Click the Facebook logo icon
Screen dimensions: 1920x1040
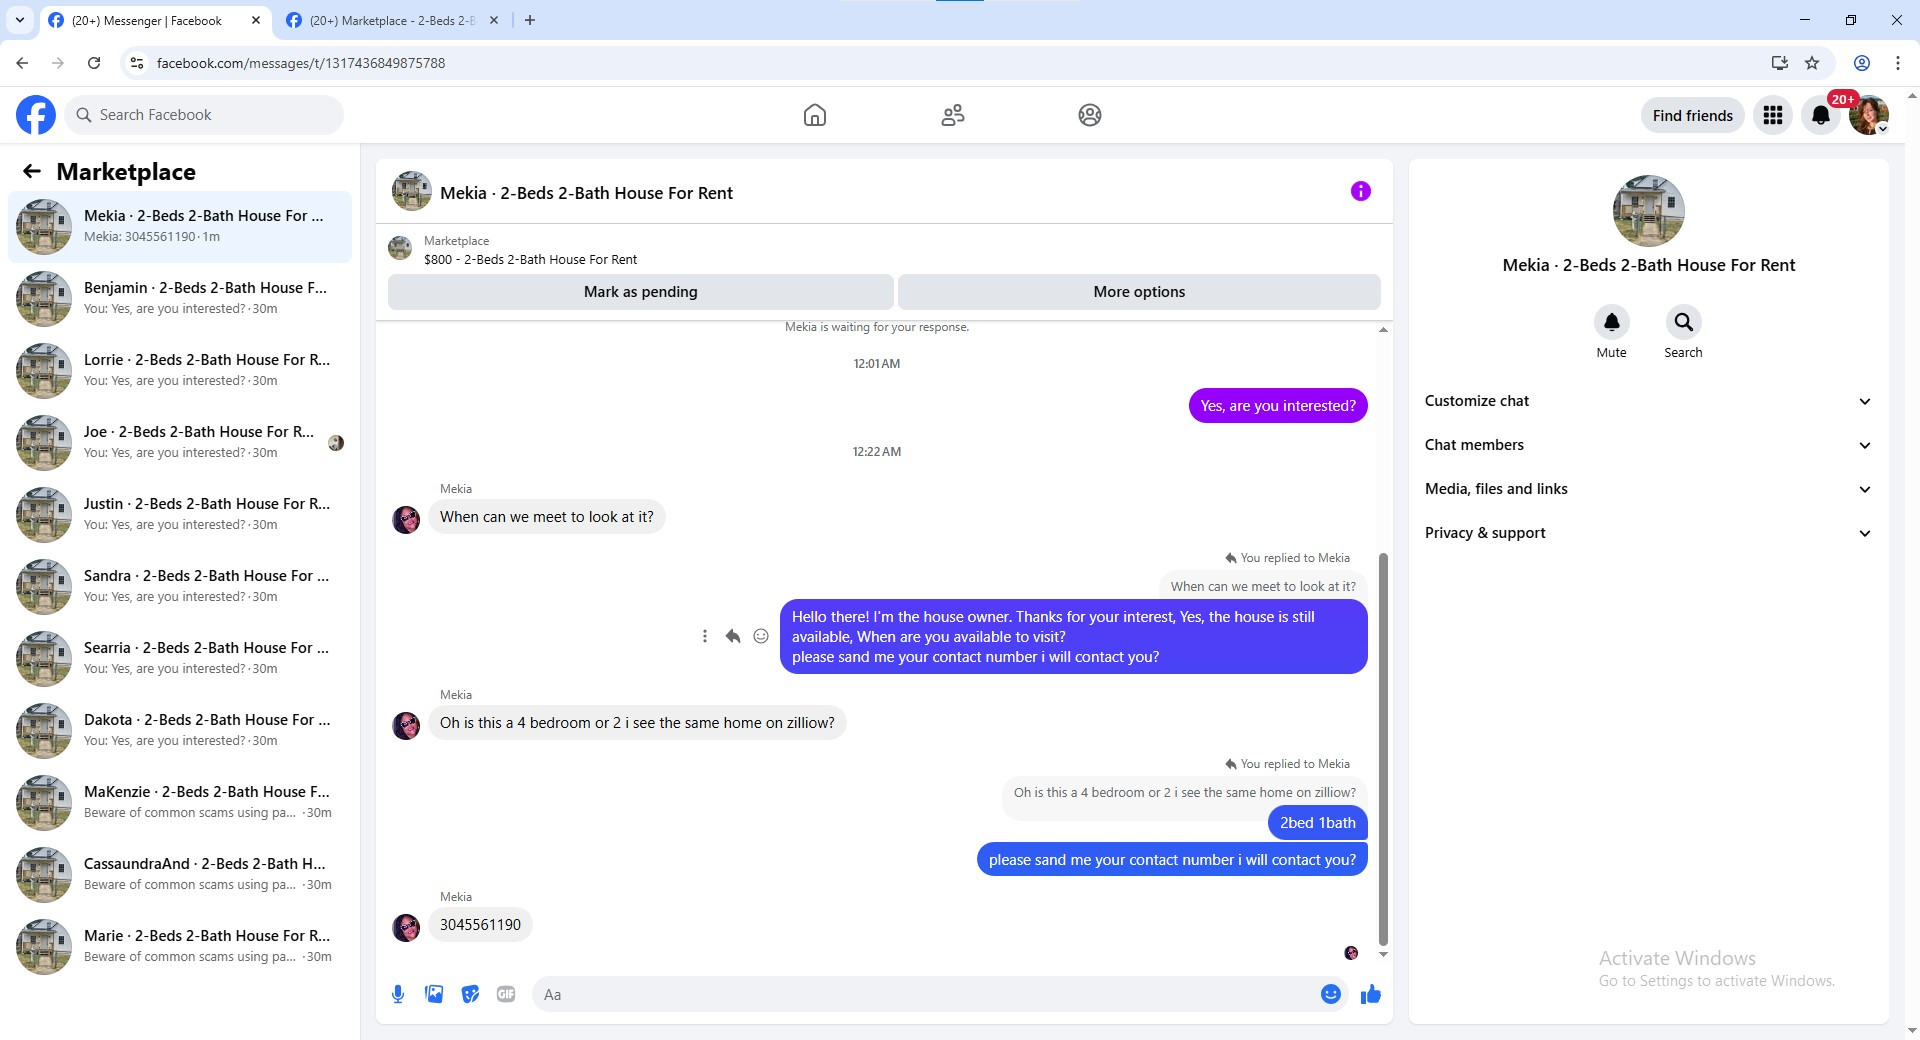click(36, 115)
